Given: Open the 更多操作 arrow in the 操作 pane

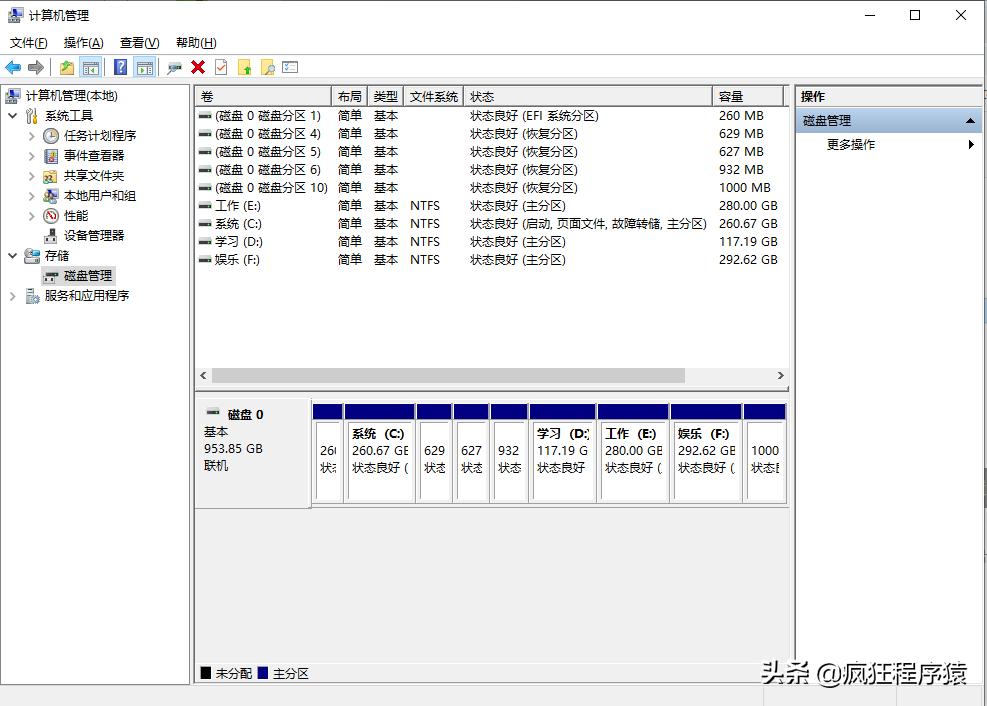Looking at the screenshot, I should (x=969, y=143).
